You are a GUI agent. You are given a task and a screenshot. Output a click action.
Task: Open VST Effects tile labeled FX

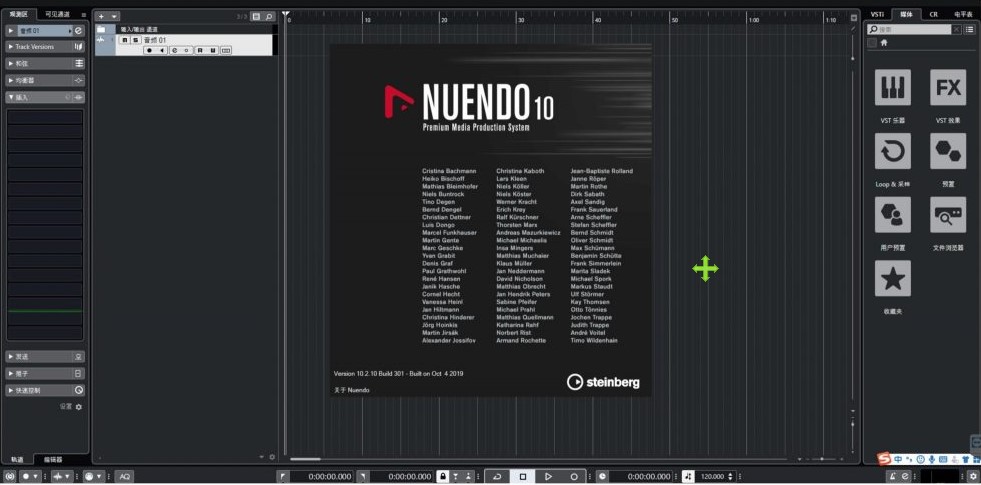coord(948,87)
